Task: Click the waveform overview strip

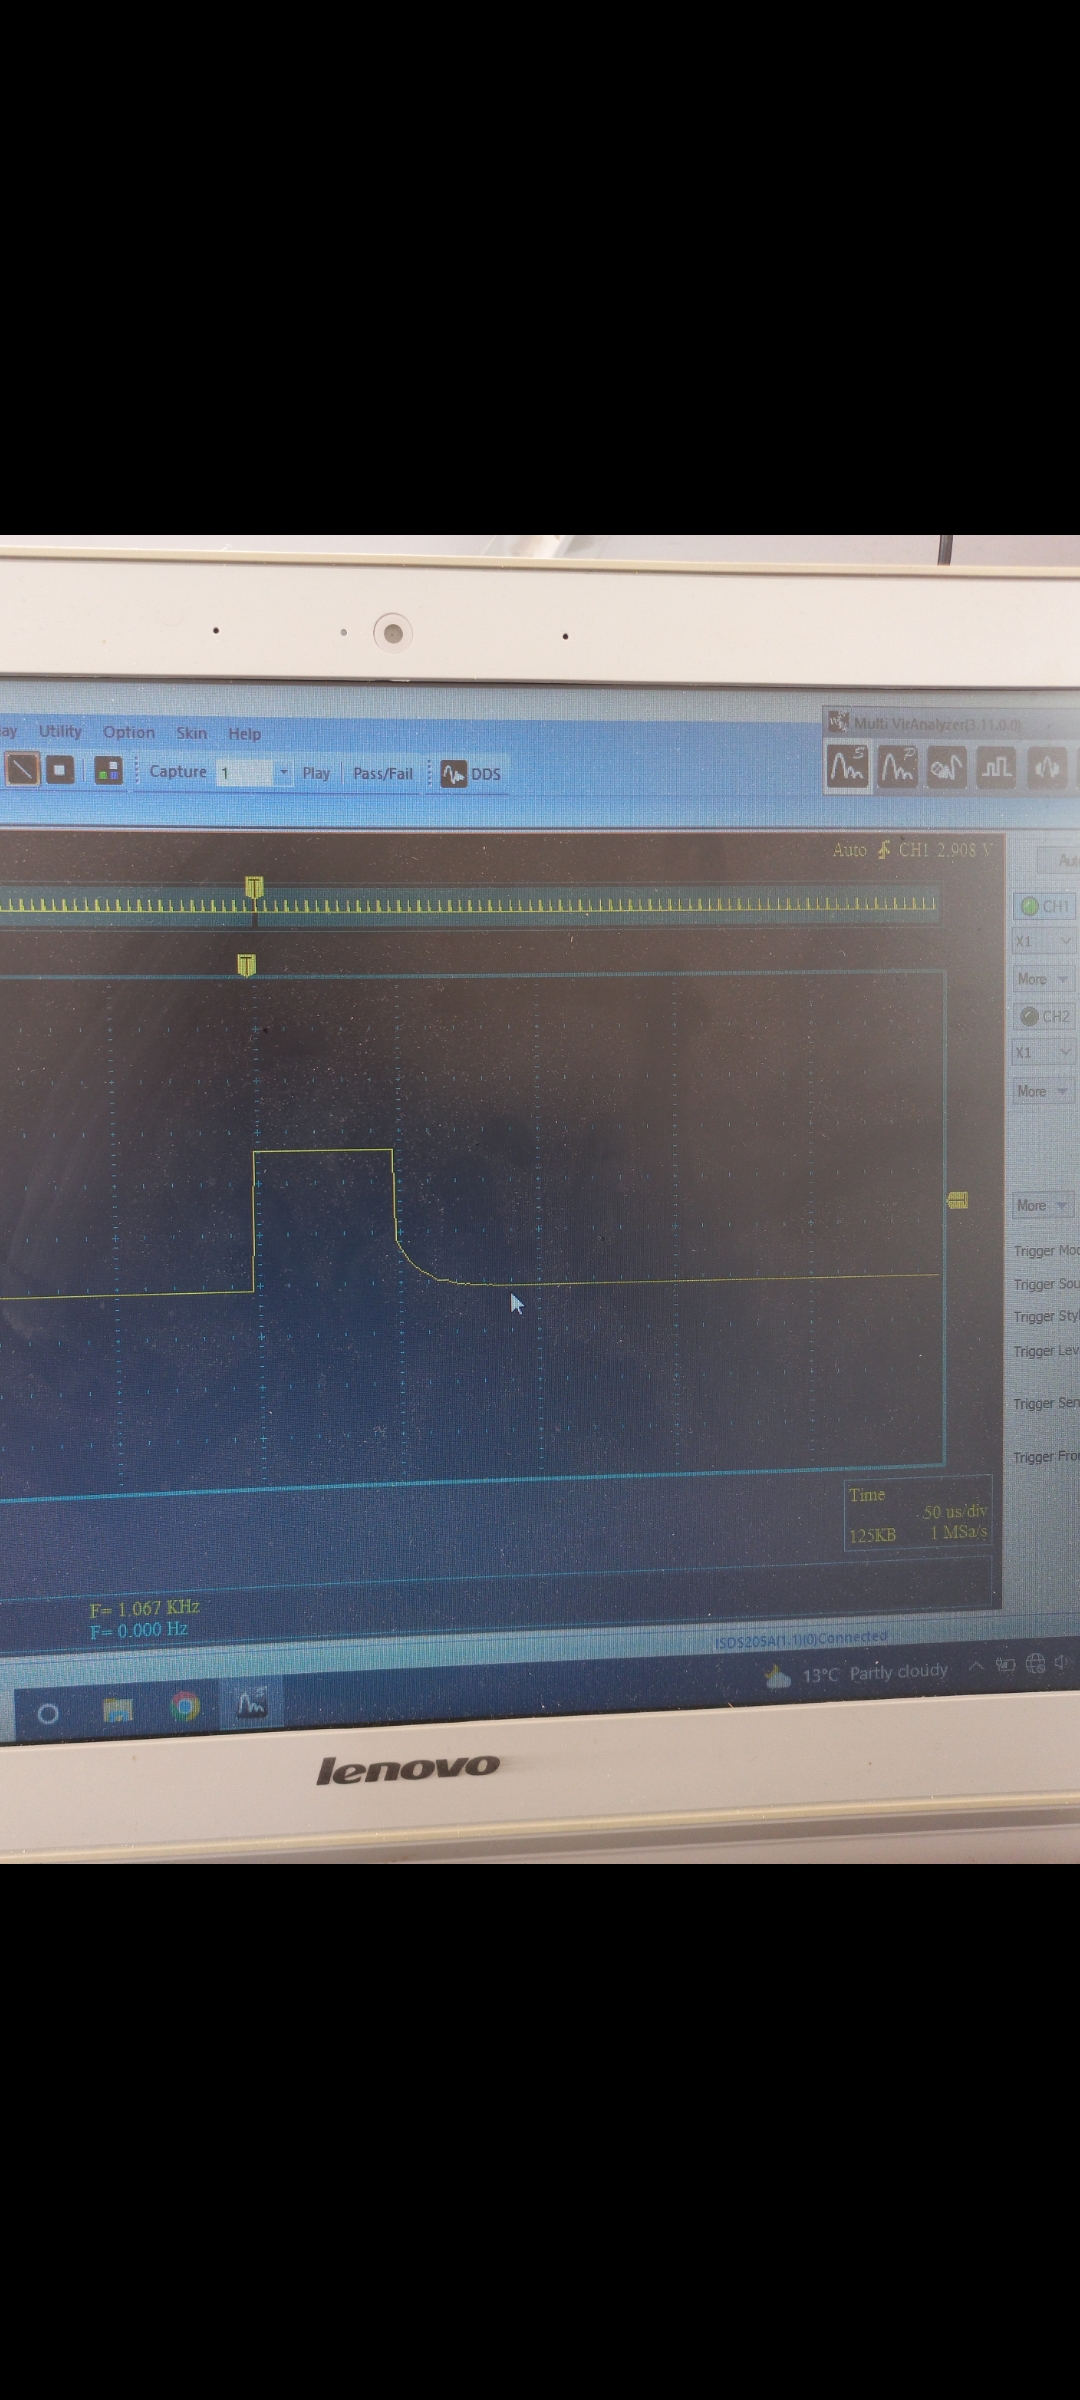Action: coord(468,904)
